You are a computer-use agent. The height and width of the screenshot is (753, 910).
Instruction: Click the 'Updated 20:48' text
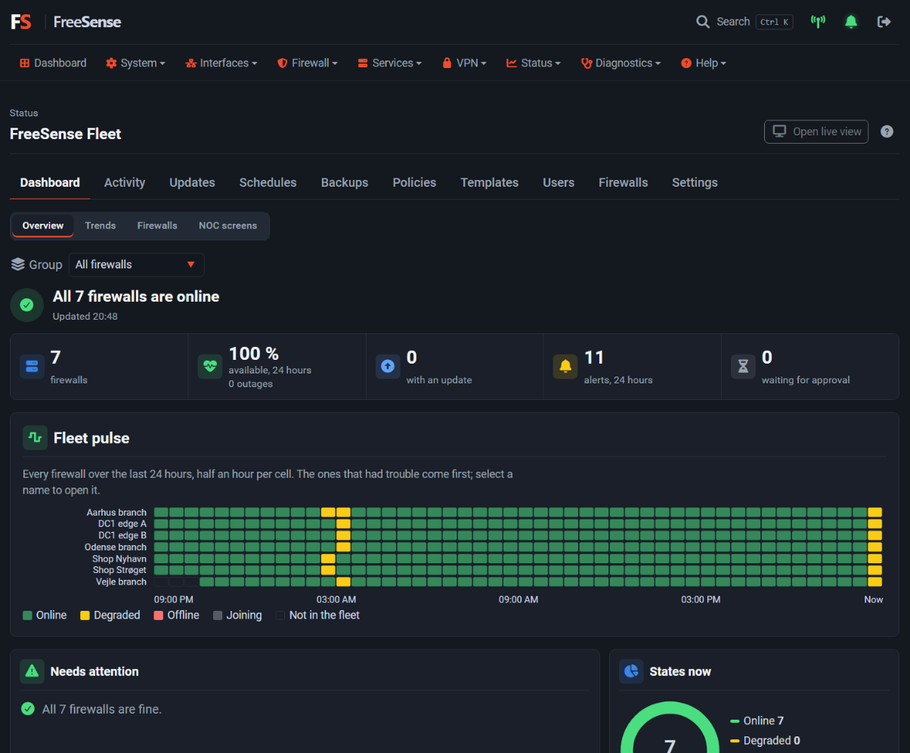(x=85, y=316)
